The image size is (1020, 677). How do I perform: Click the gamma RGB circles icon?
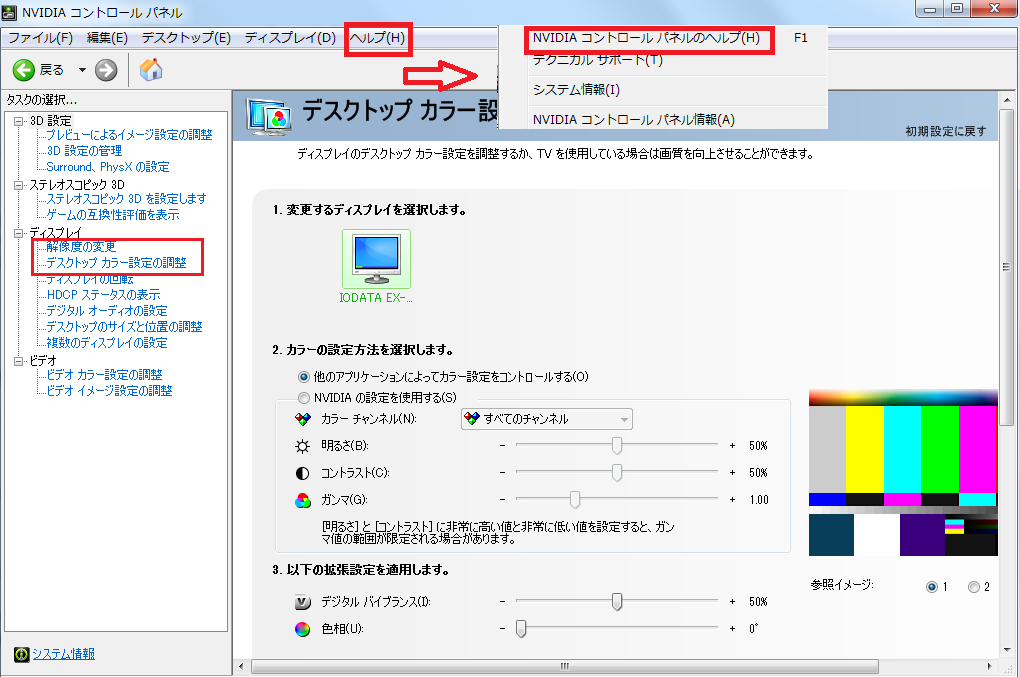click(x=302, y=500)
